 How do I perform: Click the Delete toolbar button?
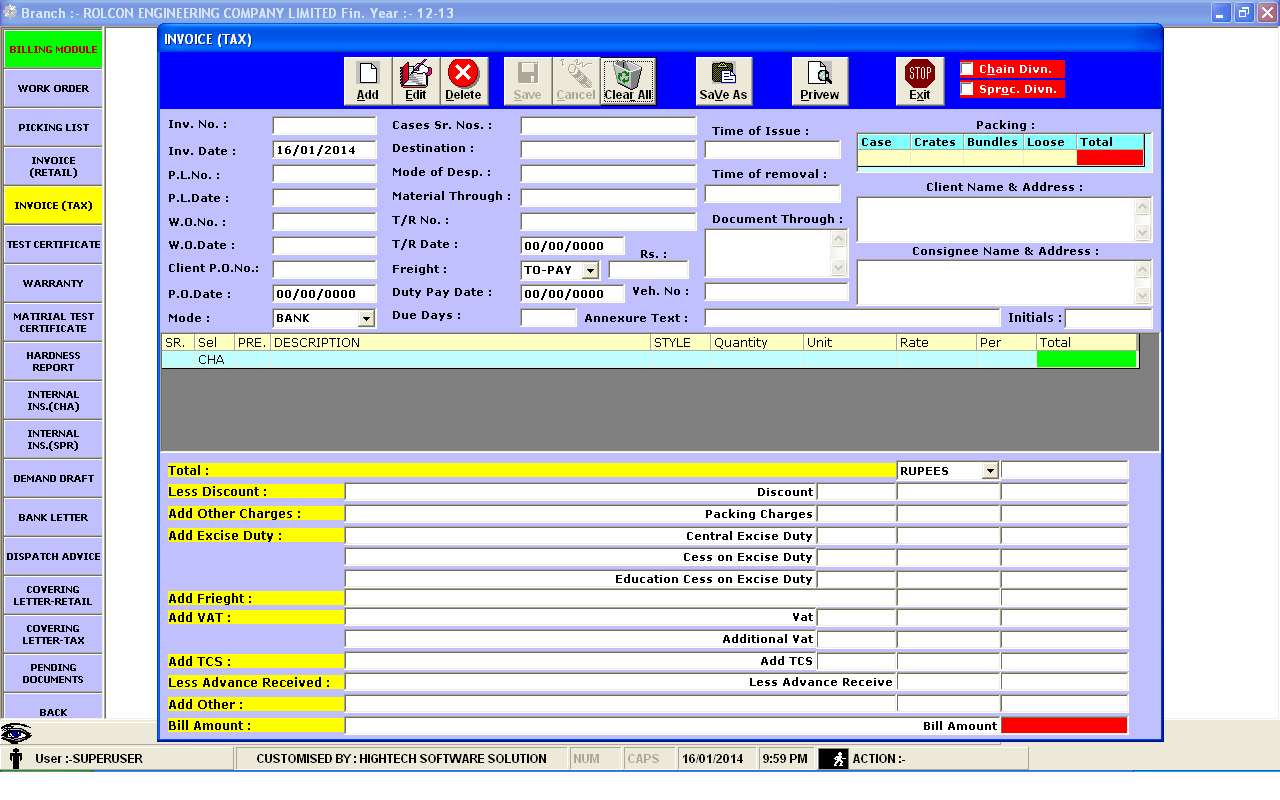pos(464,81)
